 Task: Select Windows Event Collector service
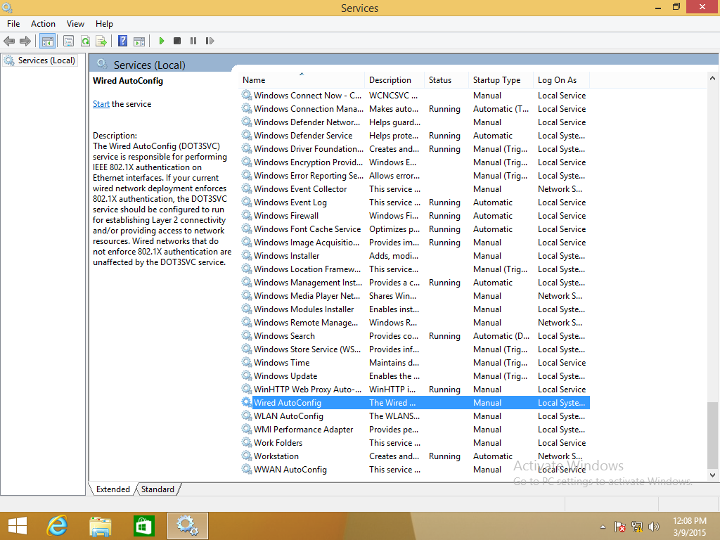tap(415, 189)
